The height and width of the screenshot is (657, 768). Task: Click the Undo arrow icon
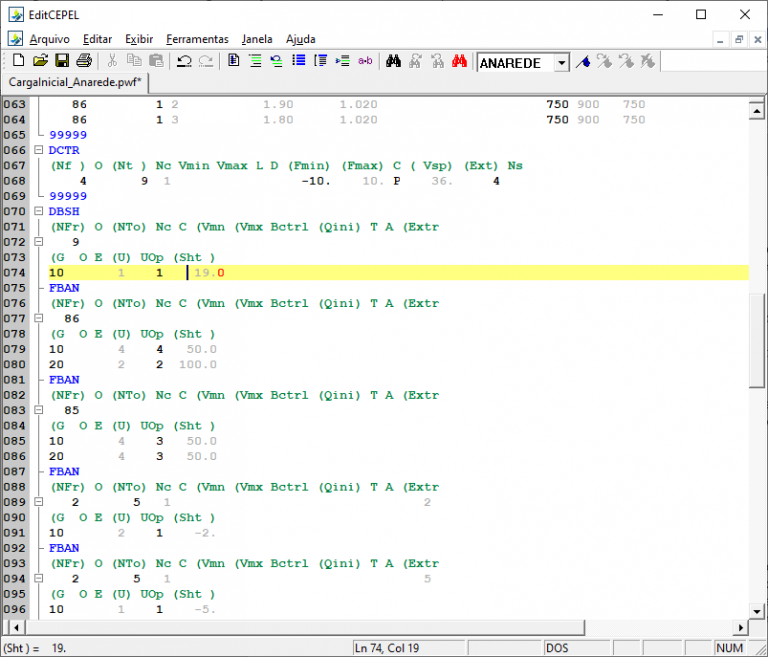184,62
